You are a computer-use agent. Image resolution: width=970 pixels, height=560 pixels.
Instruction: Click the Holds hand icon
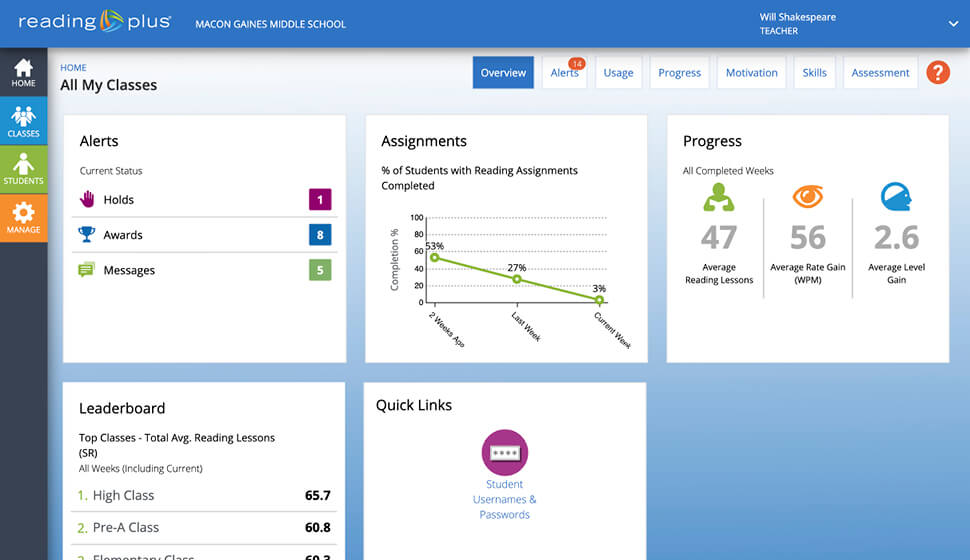tap(87, 199)
